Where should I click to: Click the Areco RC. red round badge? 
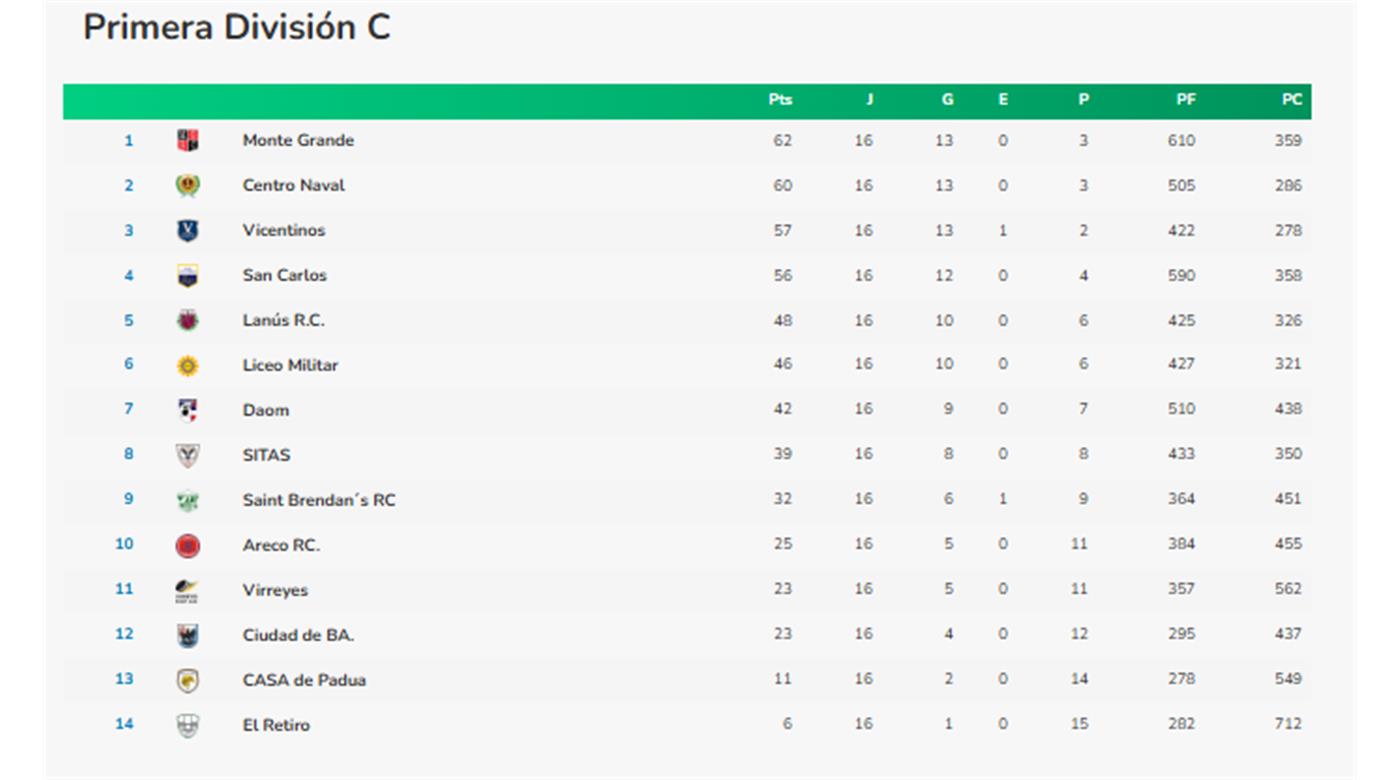click(x=188, y=545)
